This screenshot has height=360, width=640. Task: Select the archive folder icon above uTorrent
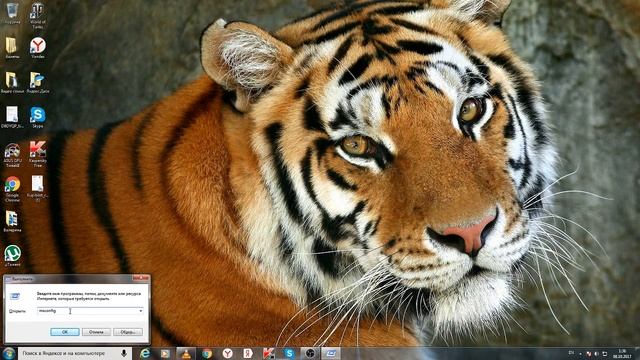tap(13, 222)
